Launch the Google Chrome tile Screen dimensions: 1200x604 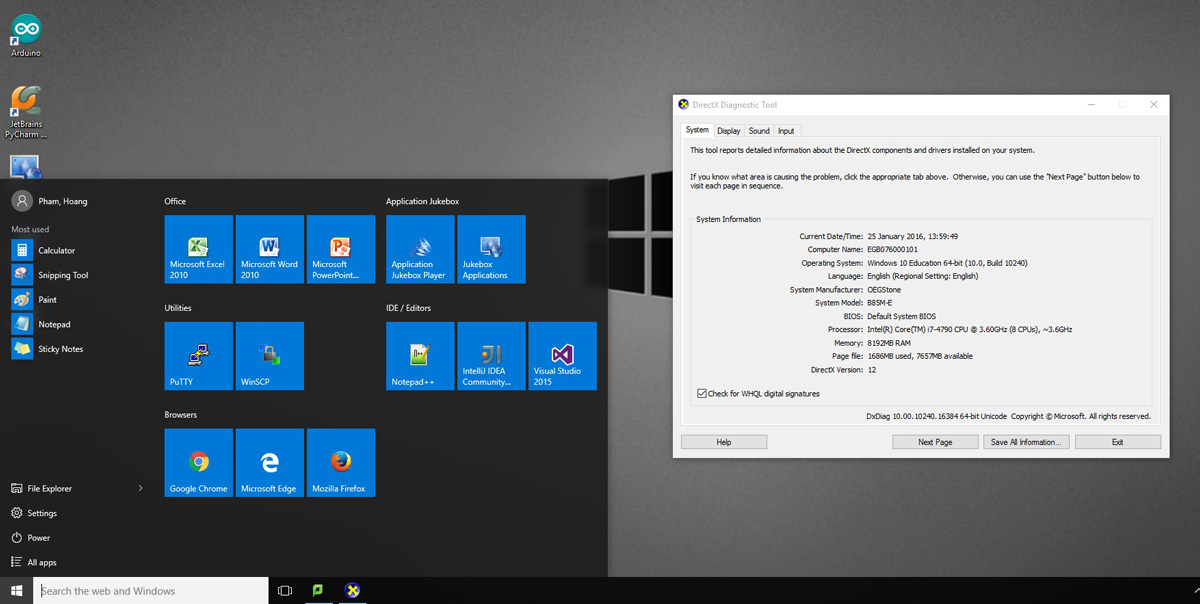(x=198, y=463)
